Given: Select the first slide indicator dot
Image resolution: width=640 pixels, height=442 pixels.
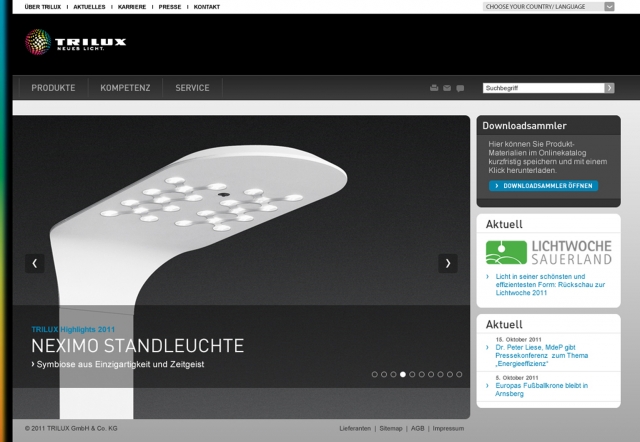Looking at the screenshot, I should point(375,374).
